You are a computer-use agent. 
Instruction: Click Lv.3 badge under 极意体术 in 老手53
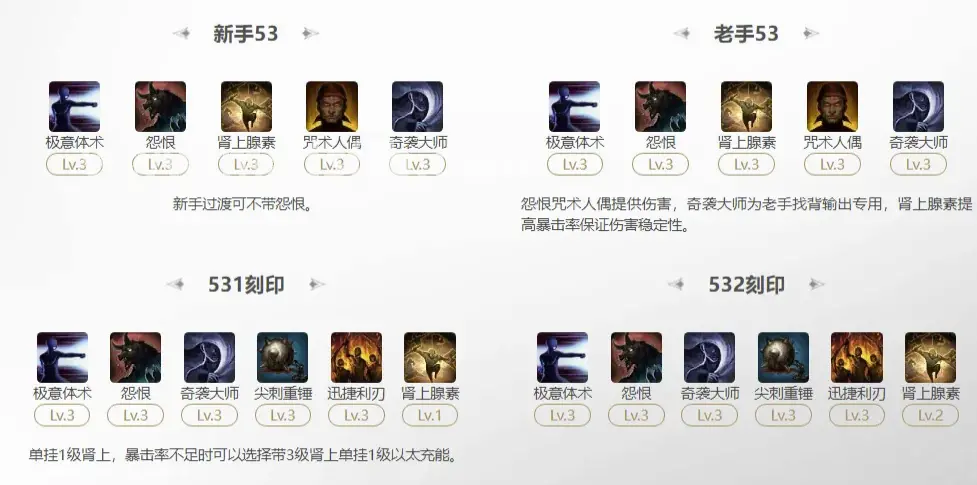575,165
